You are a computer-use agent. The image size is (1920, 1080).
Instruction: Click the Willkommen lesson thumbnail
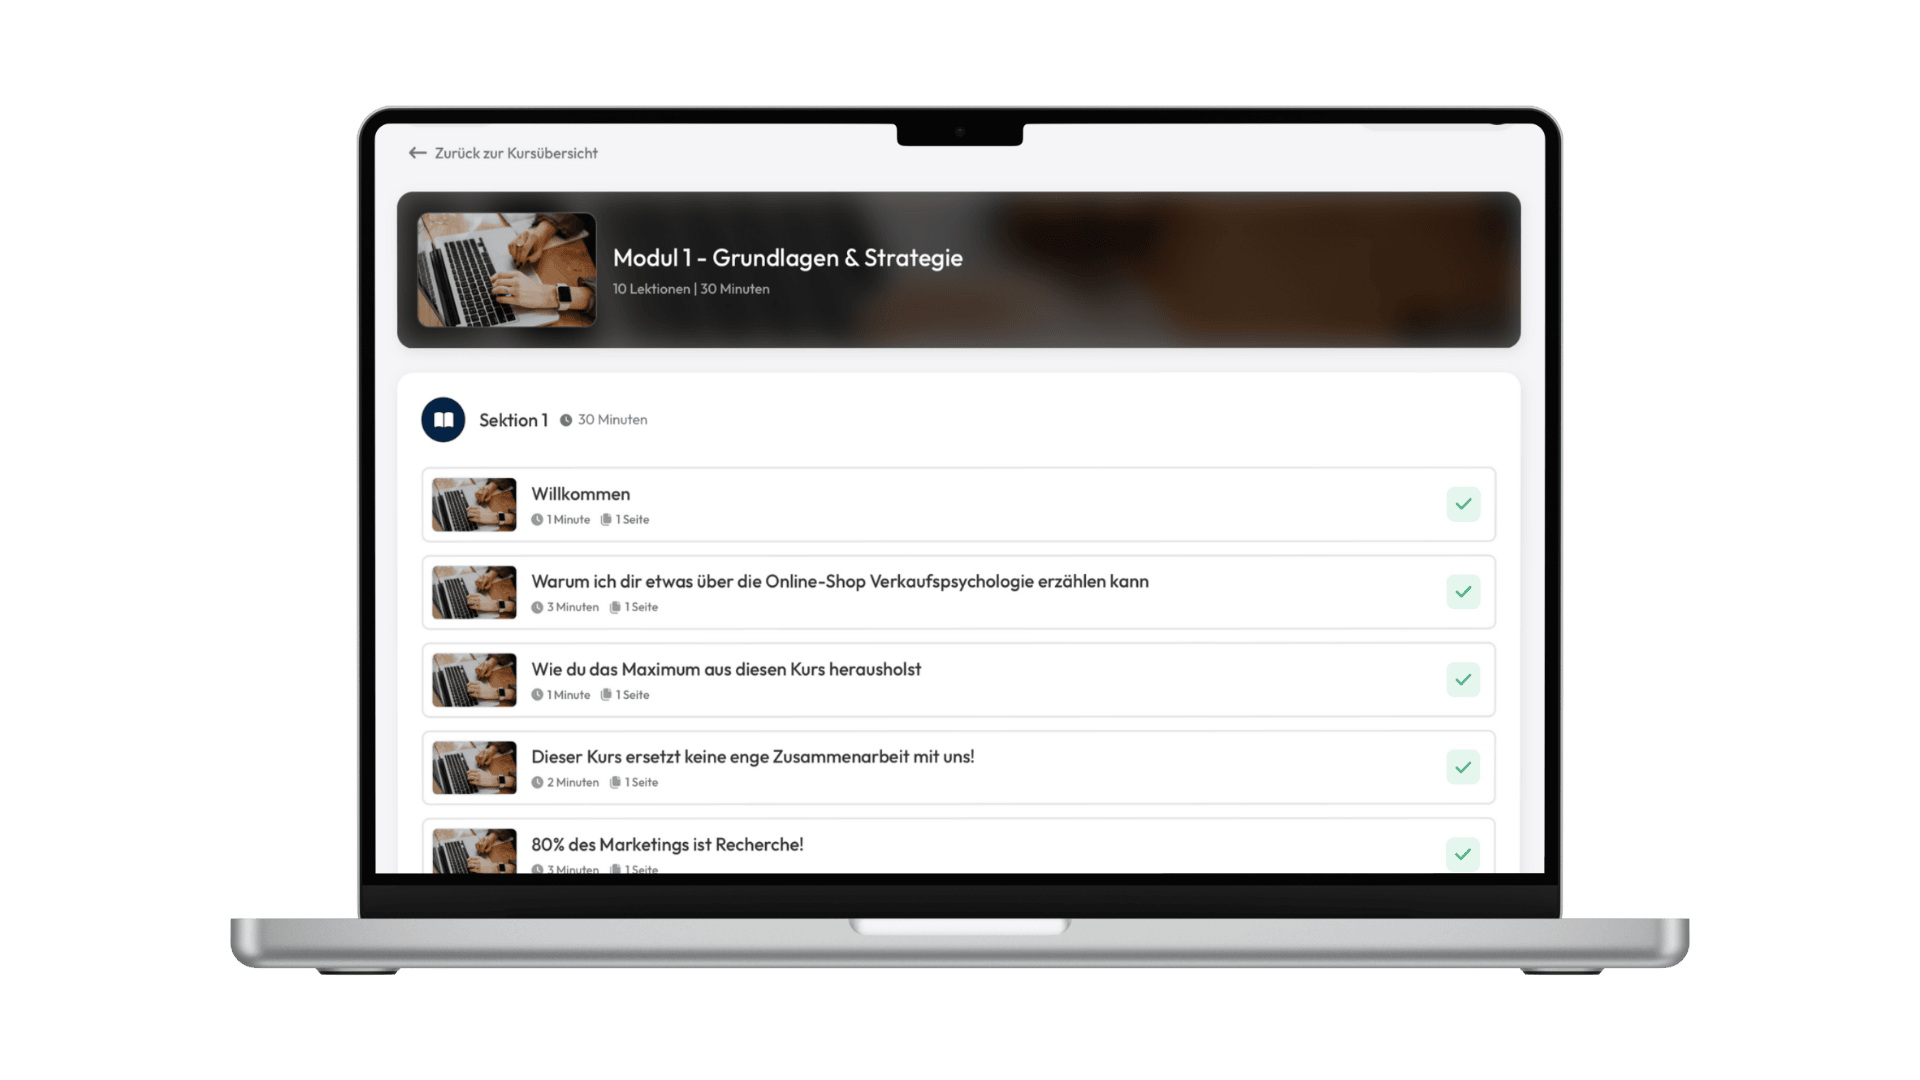[x=474, y=504]
